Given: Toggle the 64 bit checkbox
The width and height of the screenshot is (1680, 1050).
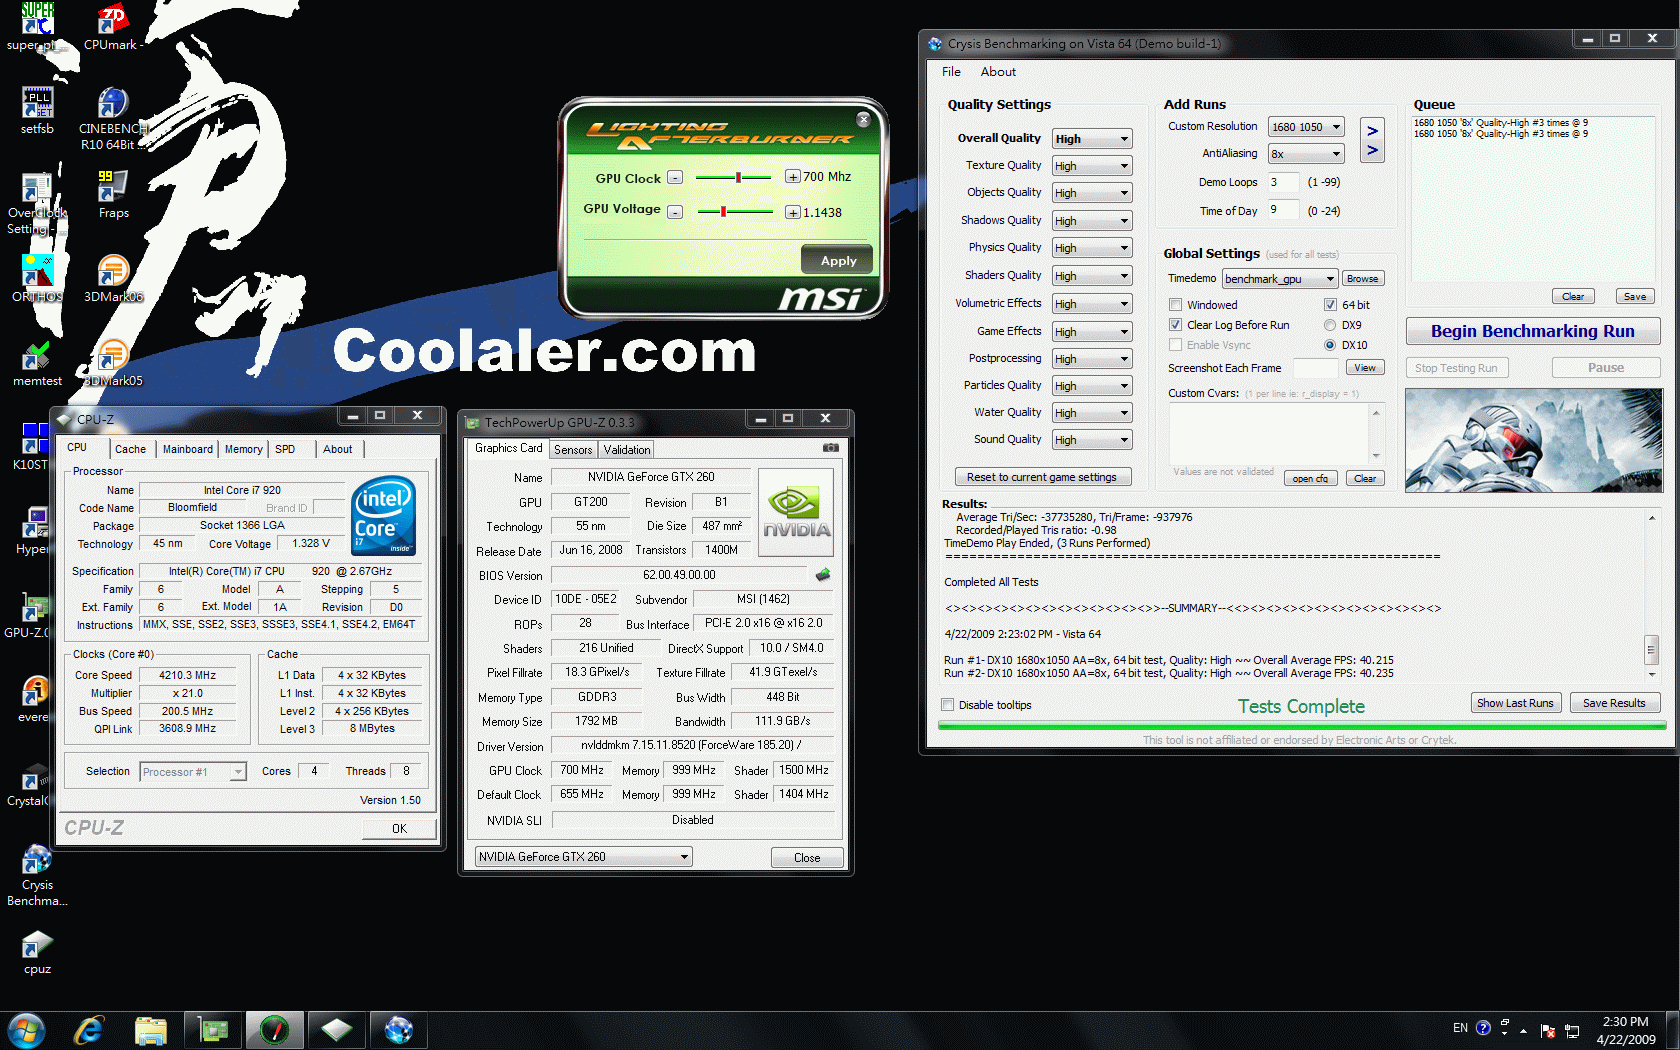Looking at the screenshot, I should tap(1330, 305).
